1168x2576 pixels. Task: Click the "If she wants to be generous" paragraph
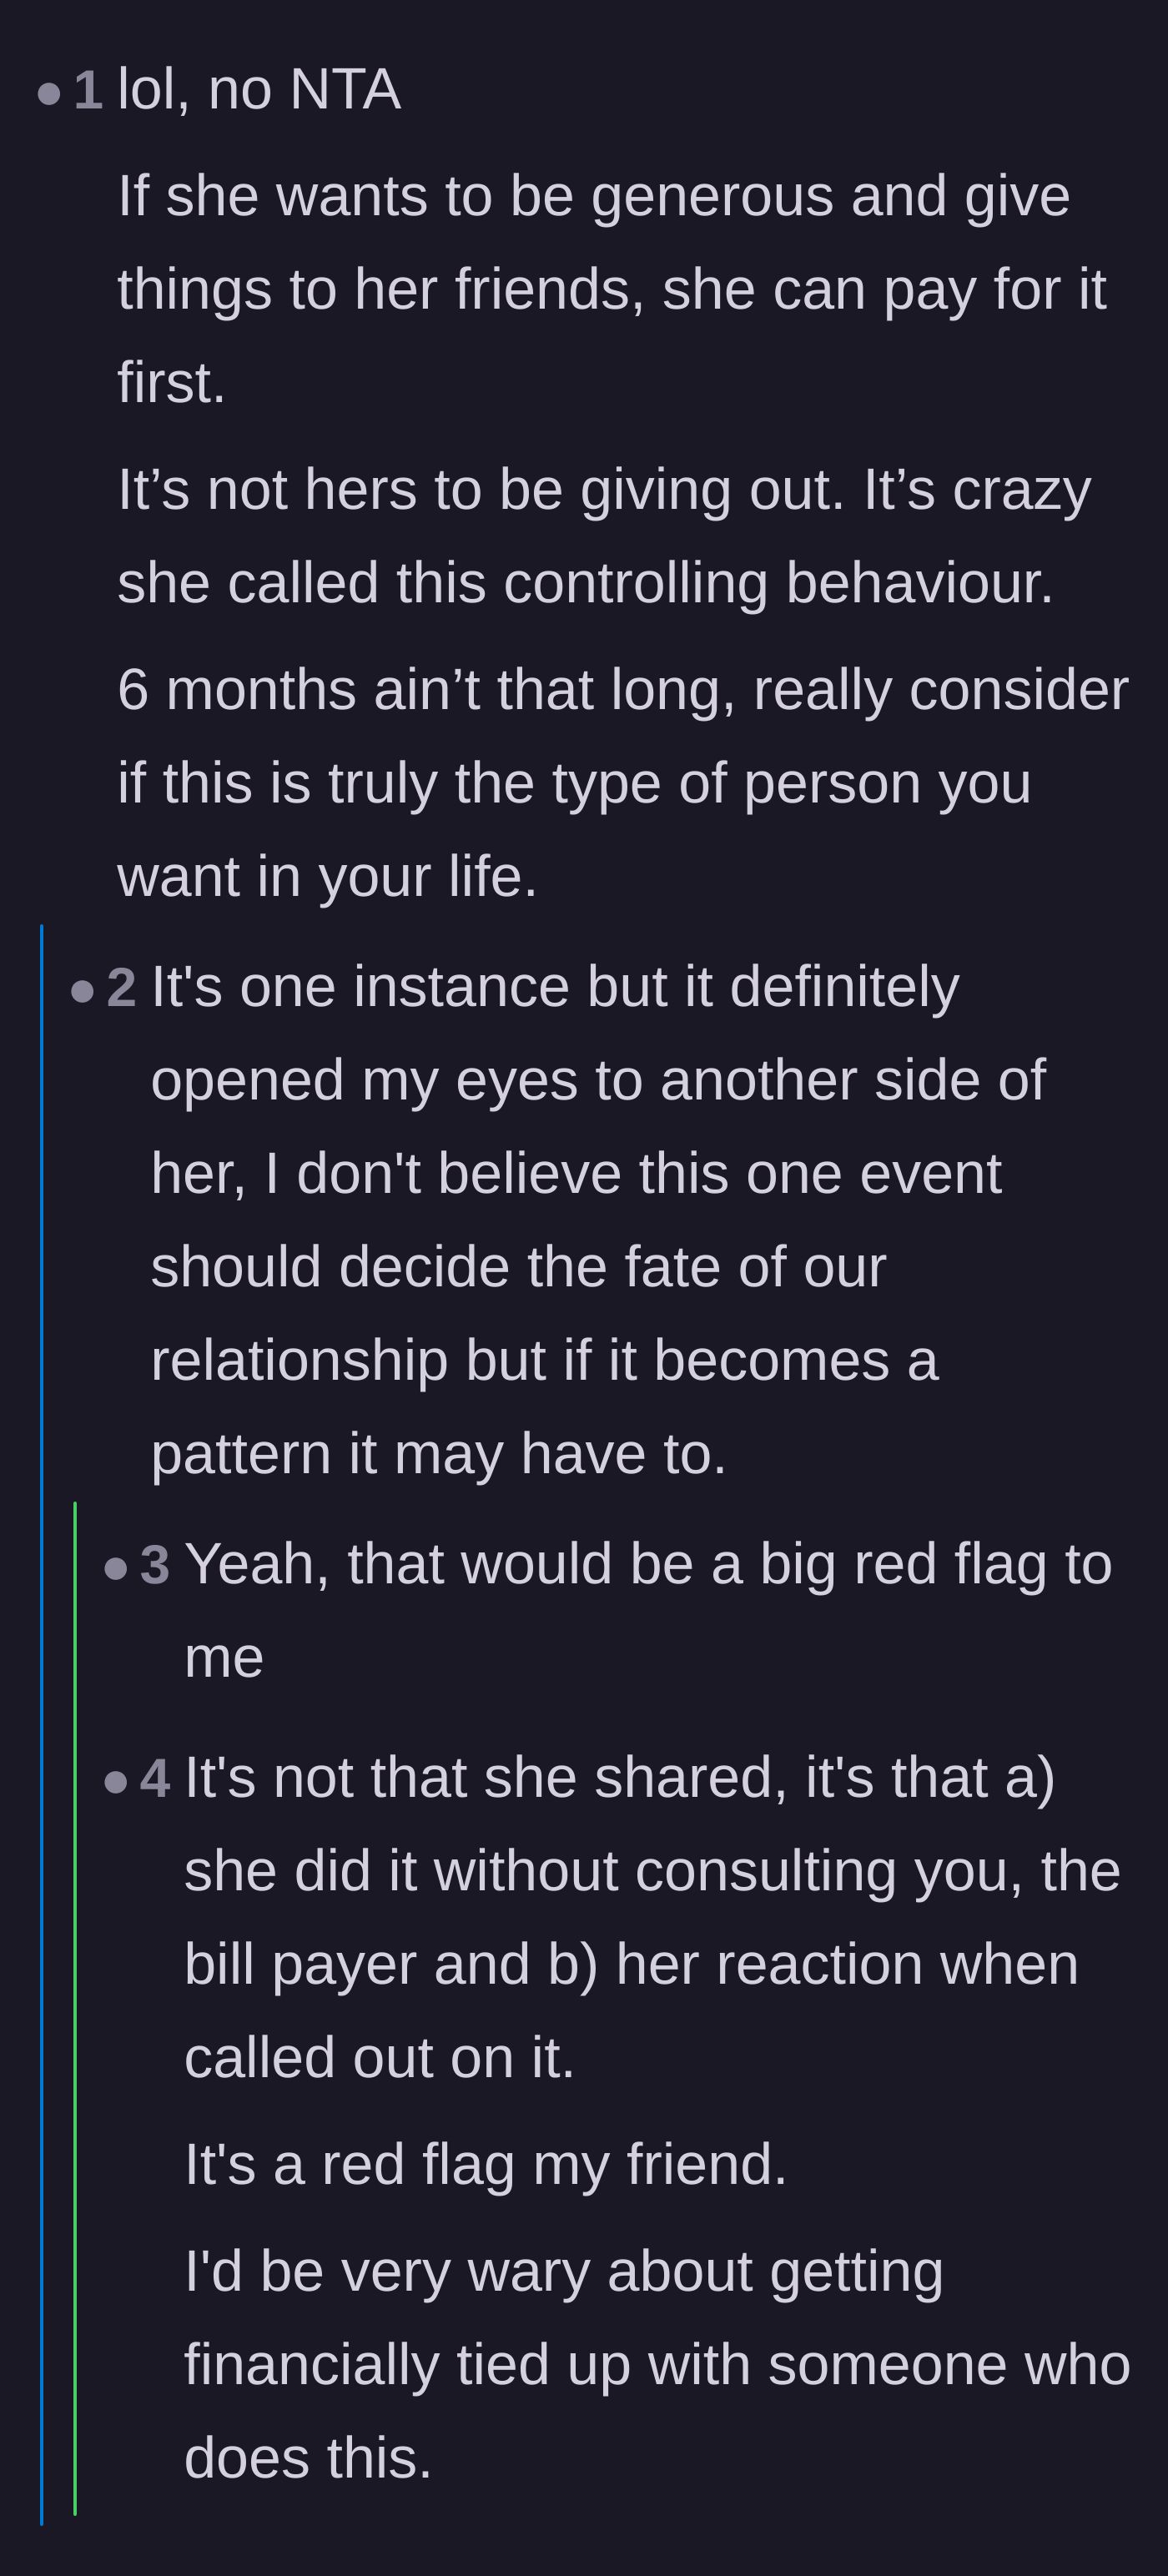(612, 289)
